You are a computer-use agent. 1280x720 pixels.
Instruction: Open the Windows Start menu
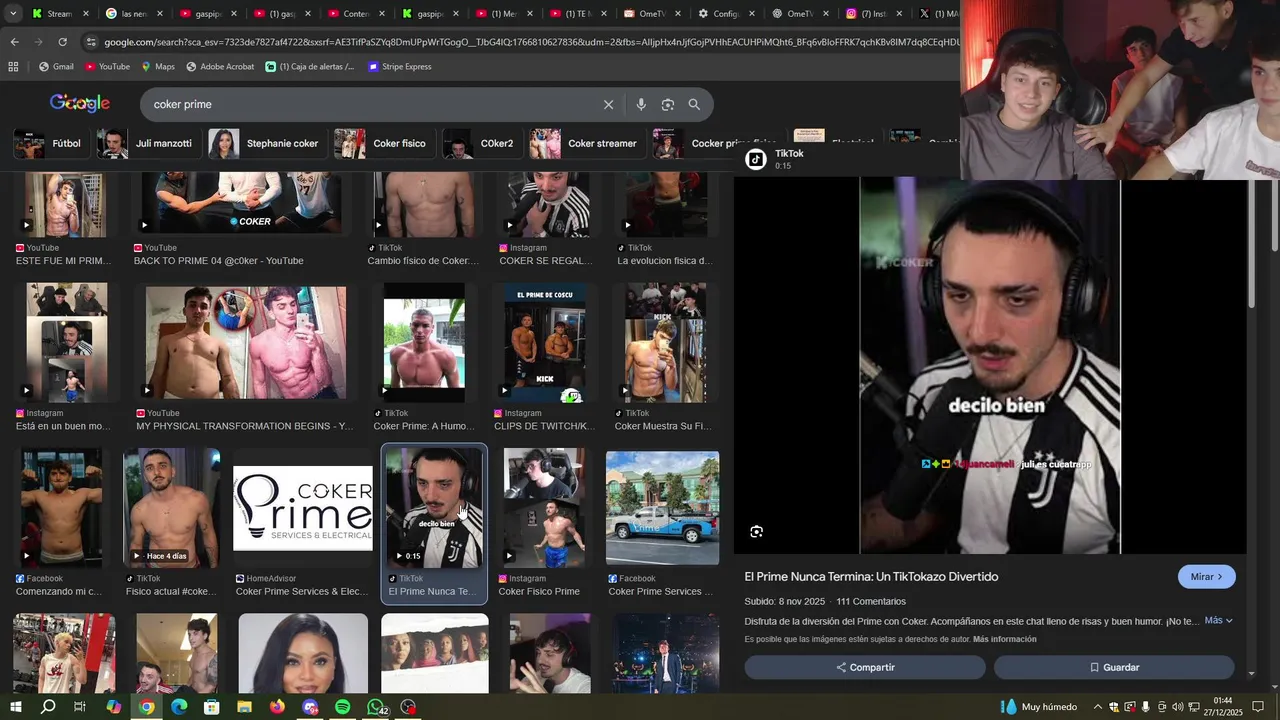pos(15,707)
